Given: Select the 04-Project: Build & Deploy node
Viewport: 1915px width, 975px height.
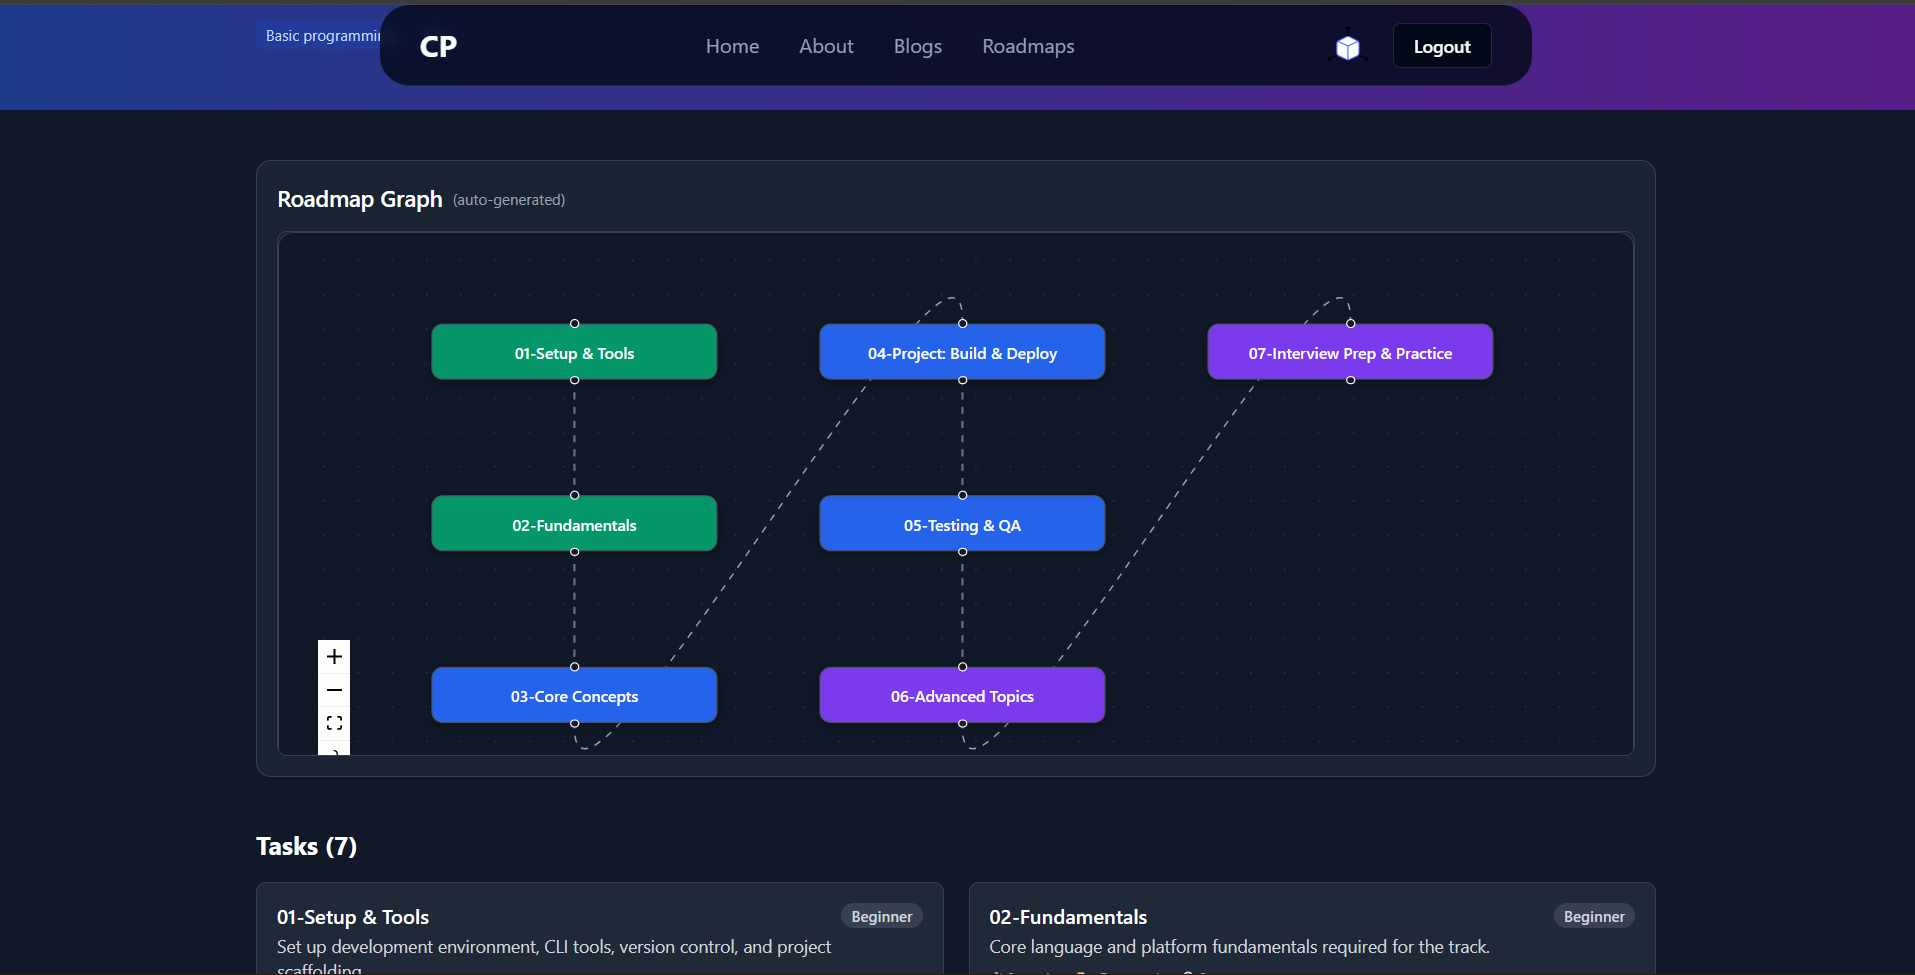Looking at the screenshot, I should (x=962, y=352).
